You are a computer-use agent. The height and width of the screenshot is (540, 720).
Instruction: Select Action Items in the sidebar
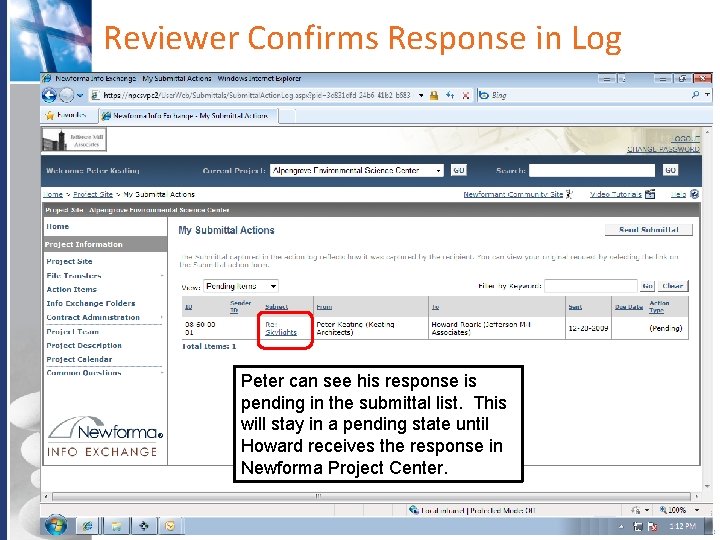coord(71,289)
